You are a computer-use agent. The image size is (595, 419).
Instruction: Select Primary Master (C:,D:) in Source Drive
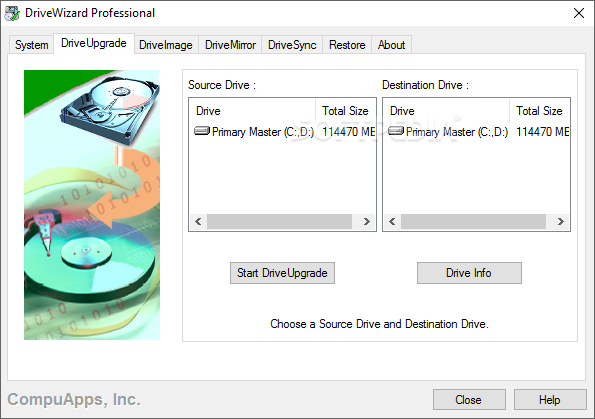pyautogui.click(x=263, y=132)
